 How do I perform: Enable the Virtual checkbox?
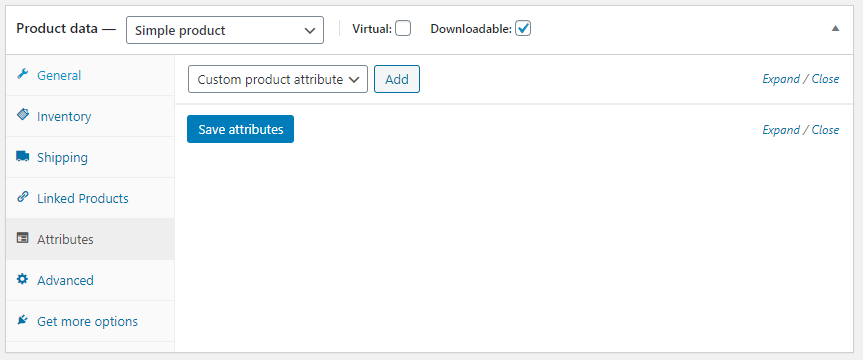tap(403, 28)
